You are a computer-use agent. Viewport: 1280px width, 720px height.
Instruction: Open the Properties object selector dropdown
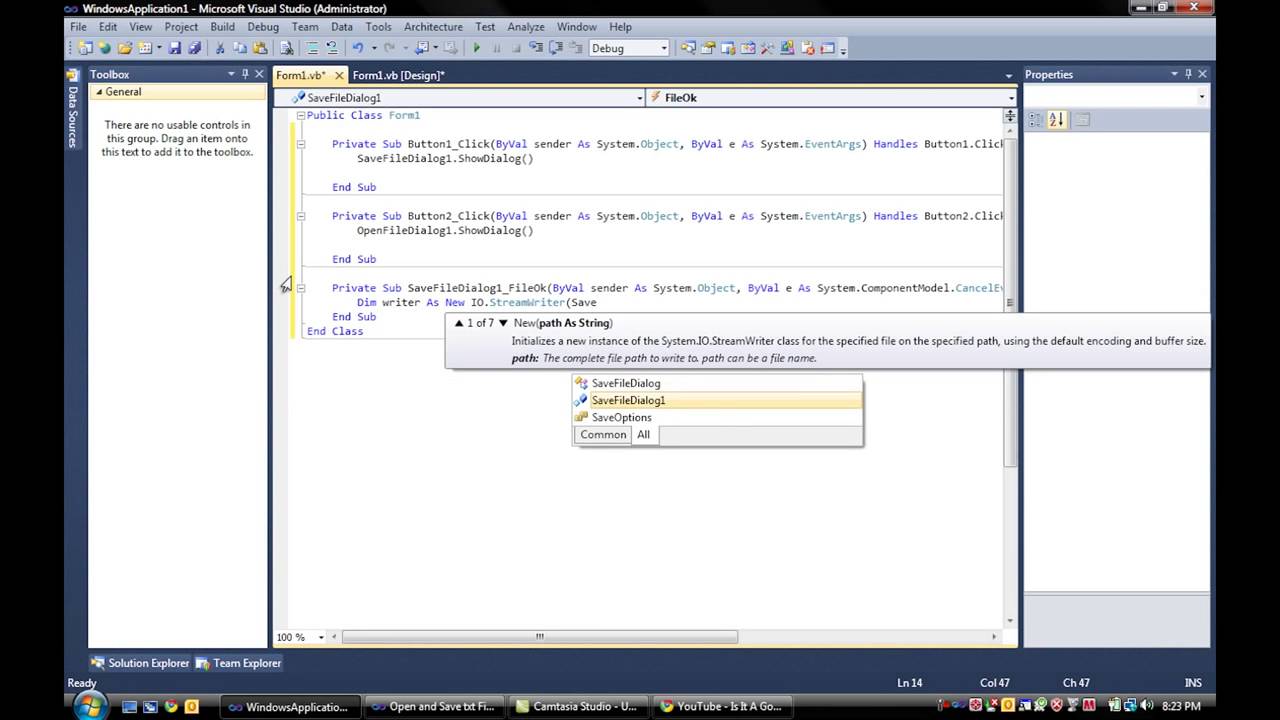click(x=1201, y=97)
